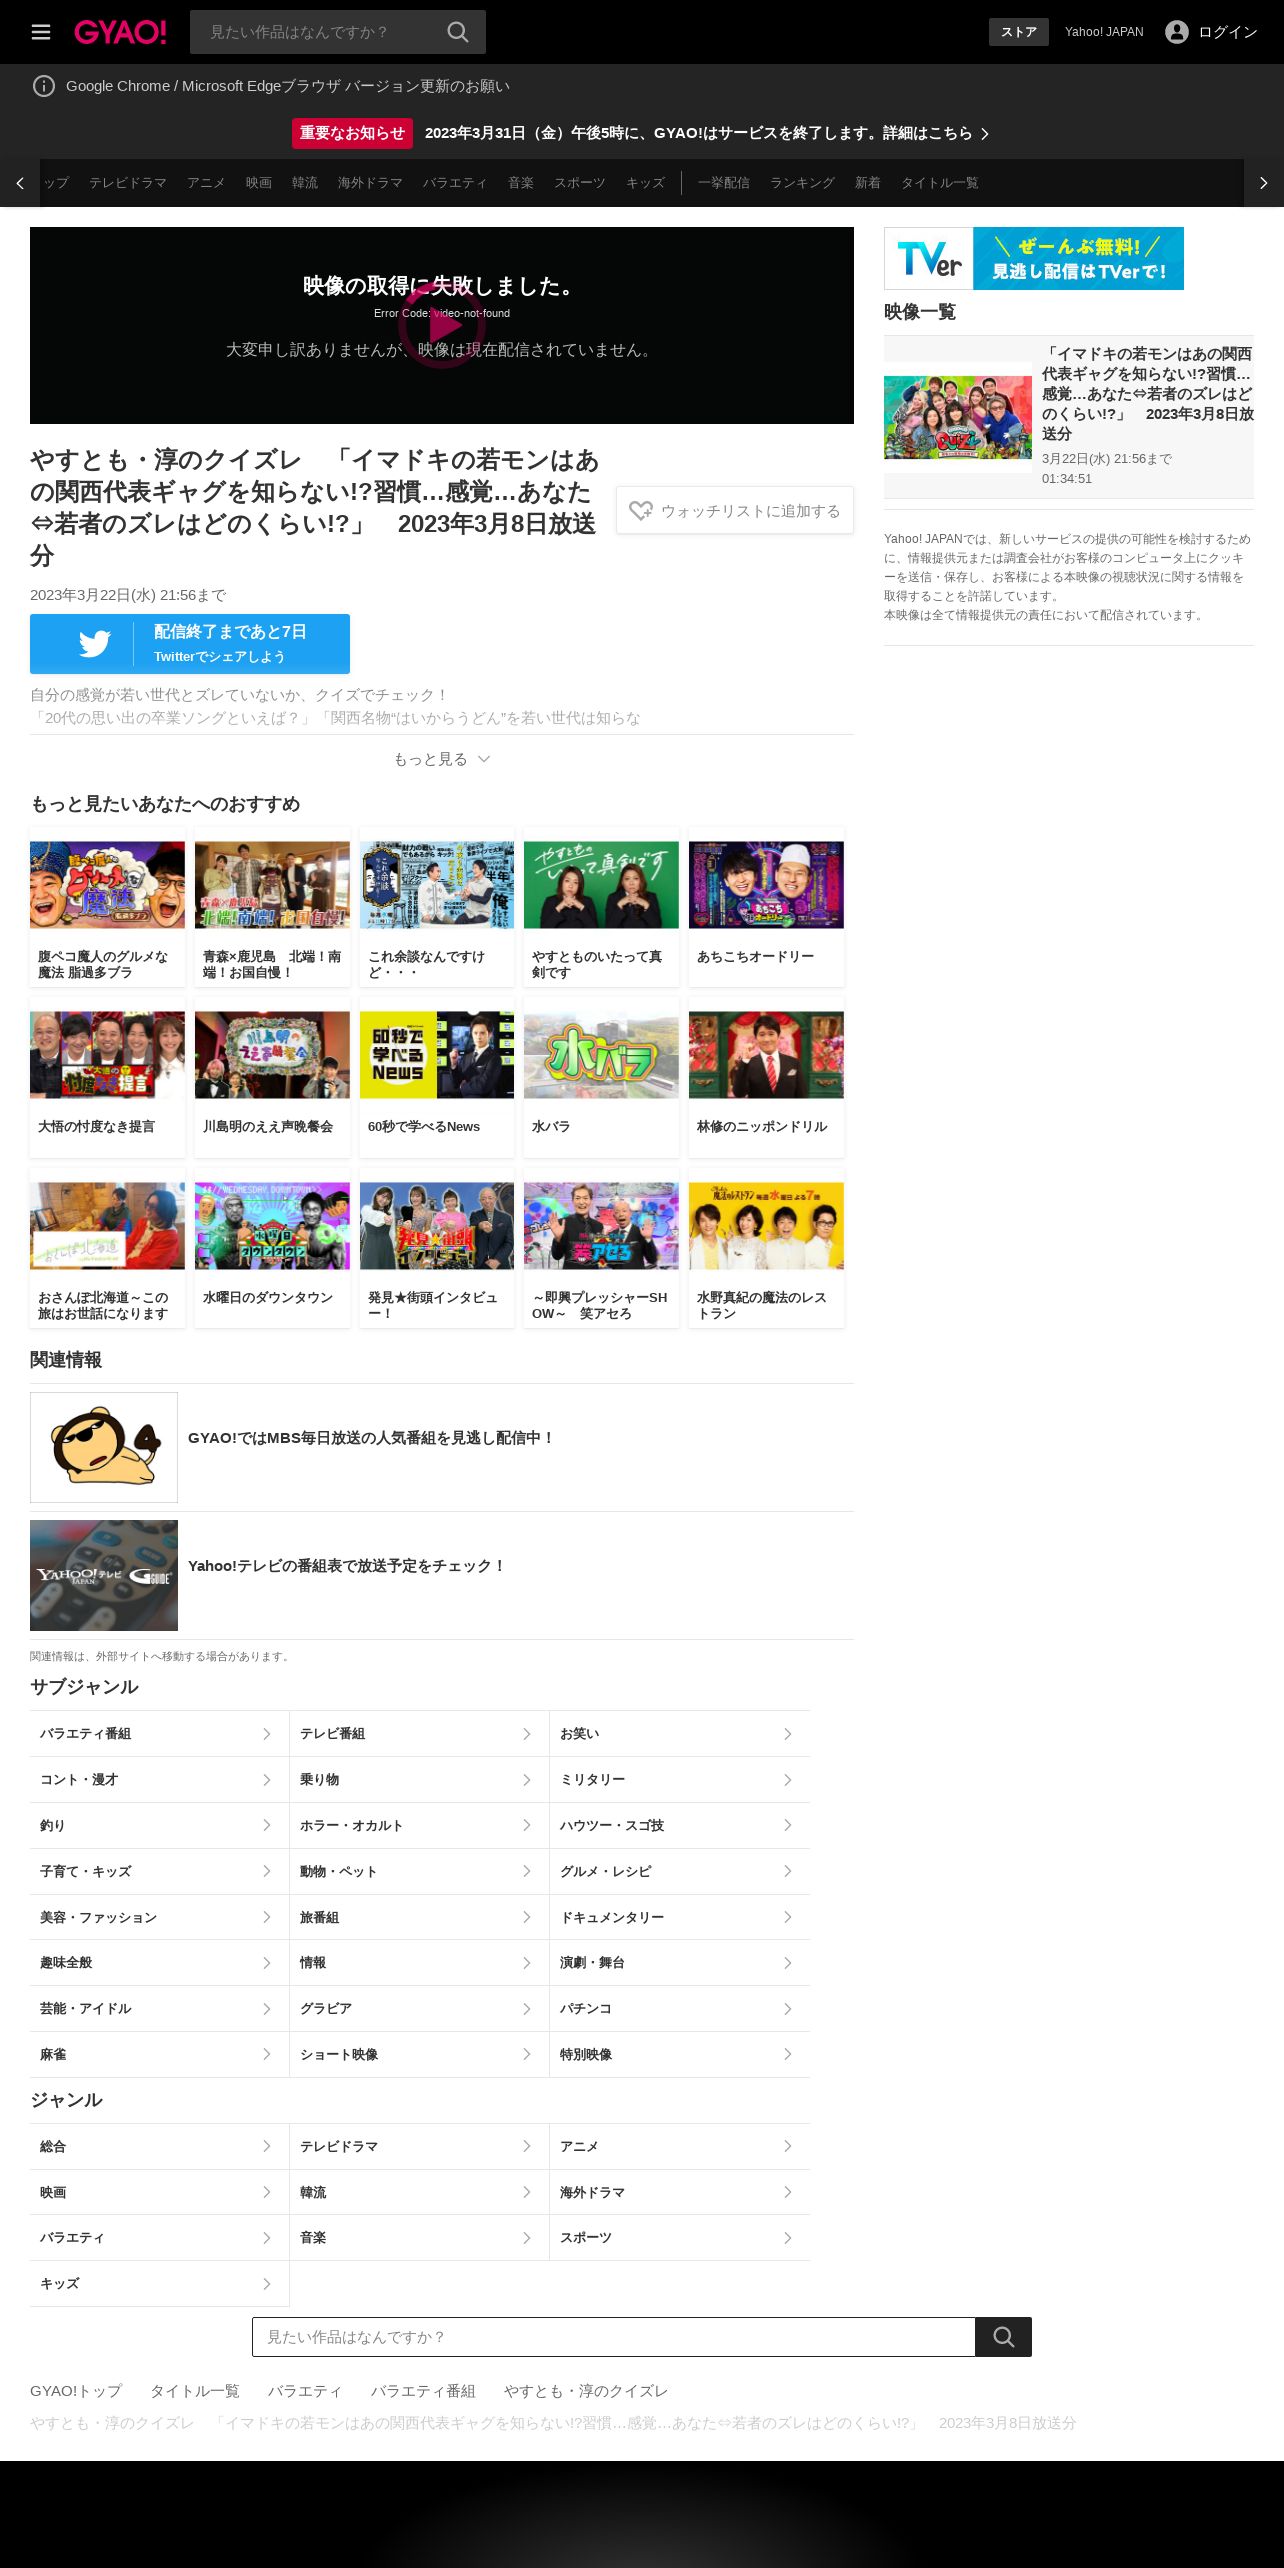Open 特別映像 subgenre row
1284x2568 pixels.
[x=680, y=2055]
